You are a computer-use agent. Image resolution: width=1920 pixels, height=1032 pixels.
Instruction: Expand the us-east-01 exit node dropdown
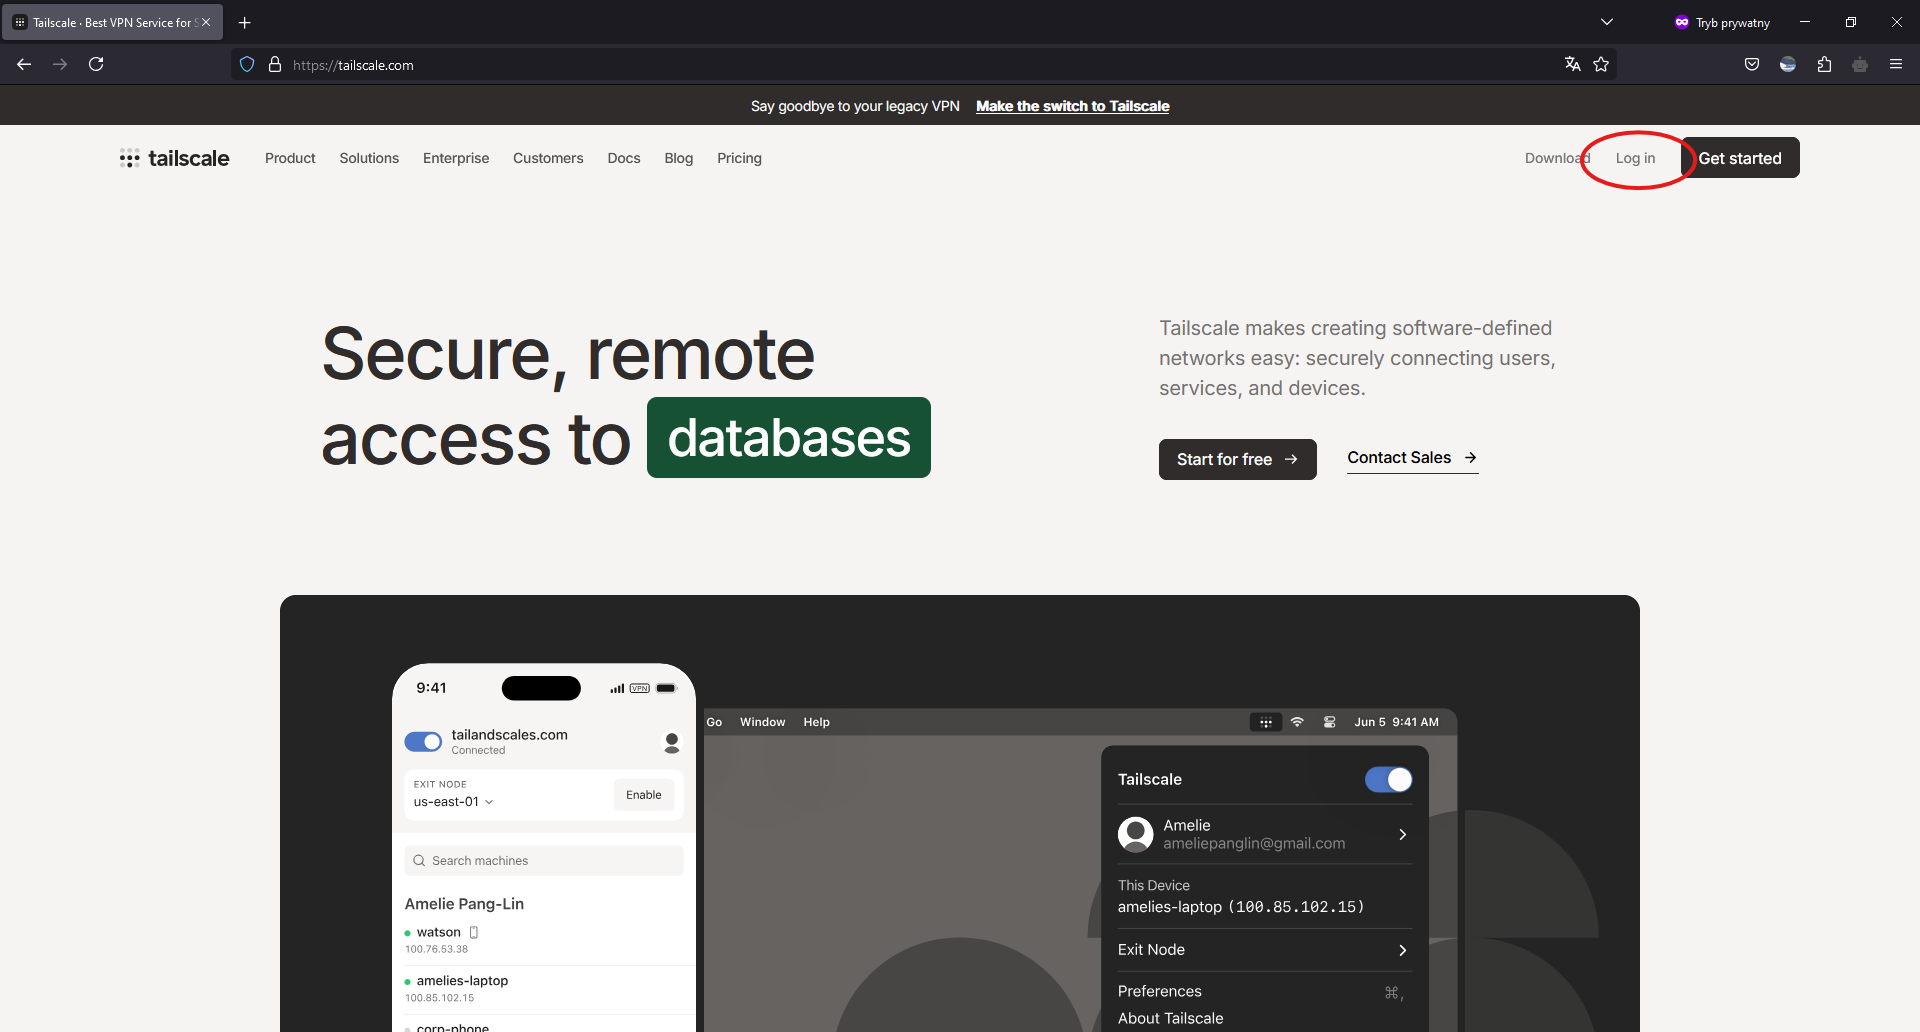(453, 802)
